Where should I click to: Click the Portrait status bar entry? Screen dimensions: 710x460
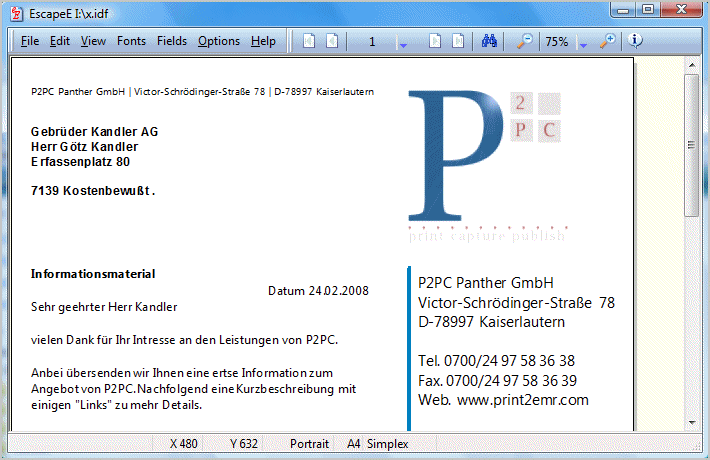pos(309,444)
